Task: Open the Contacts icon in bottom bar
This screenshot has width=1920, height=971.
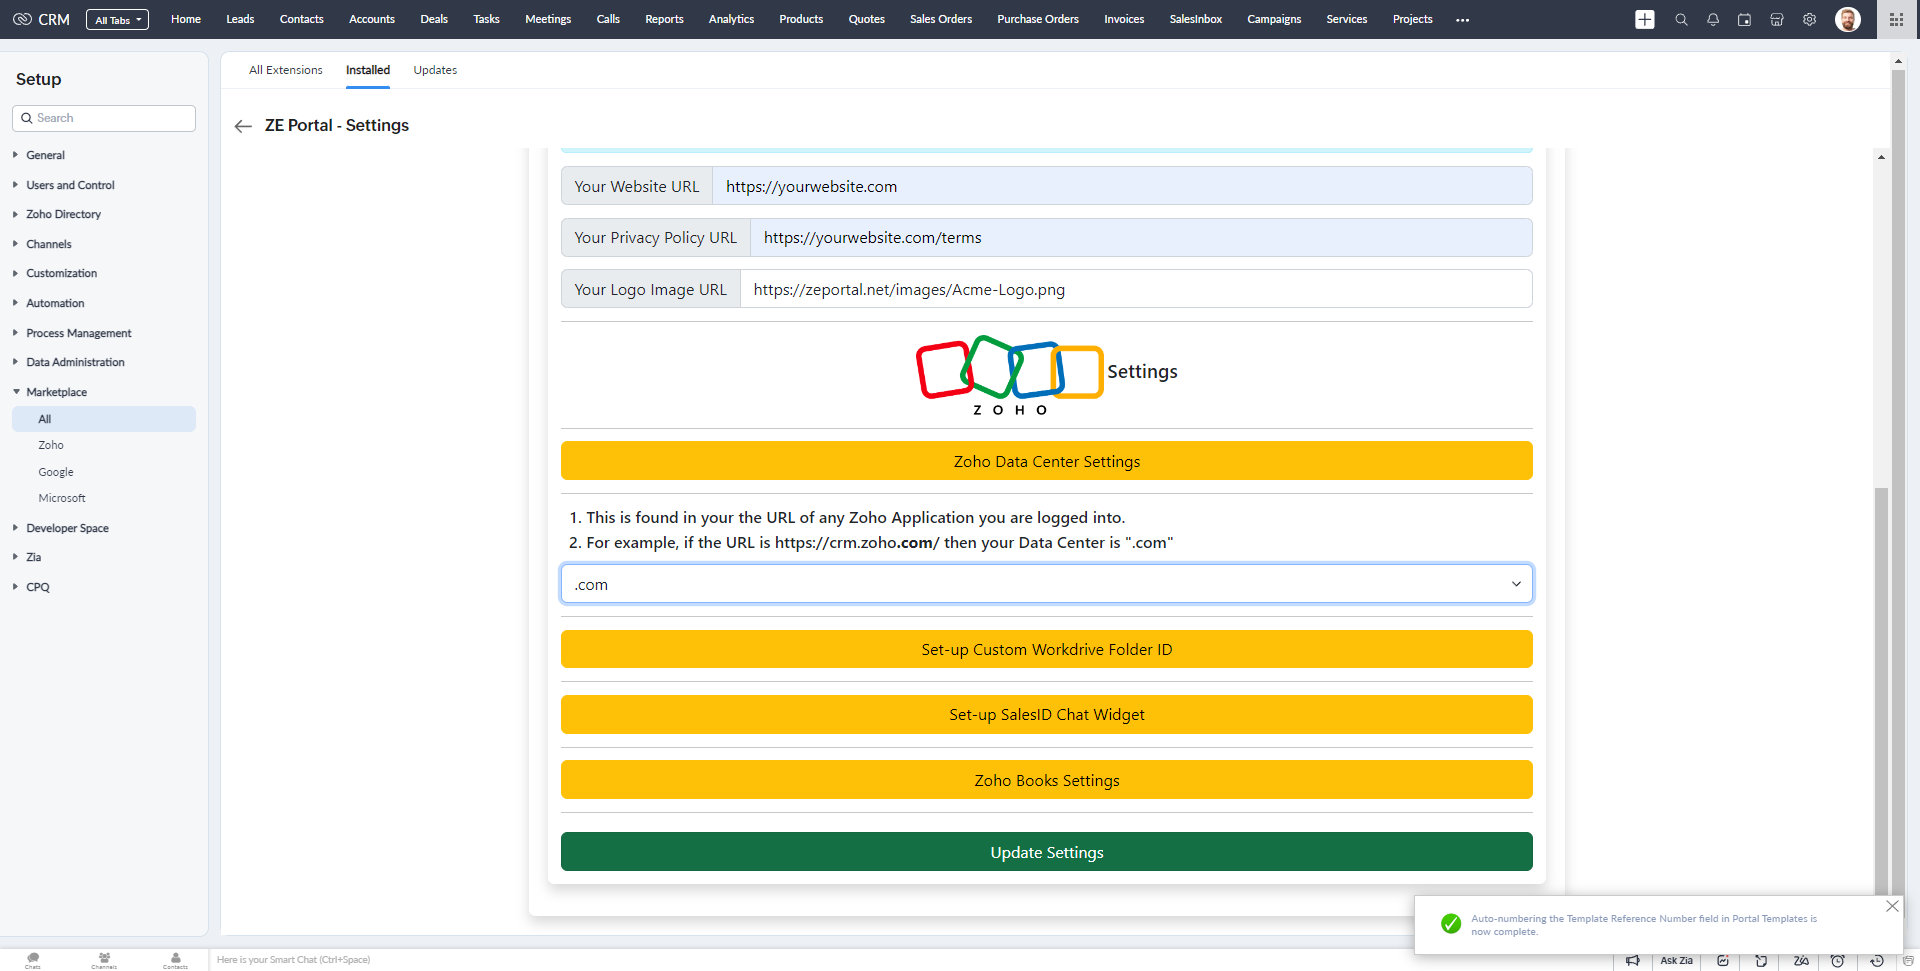Action: [x=176, y=960]
